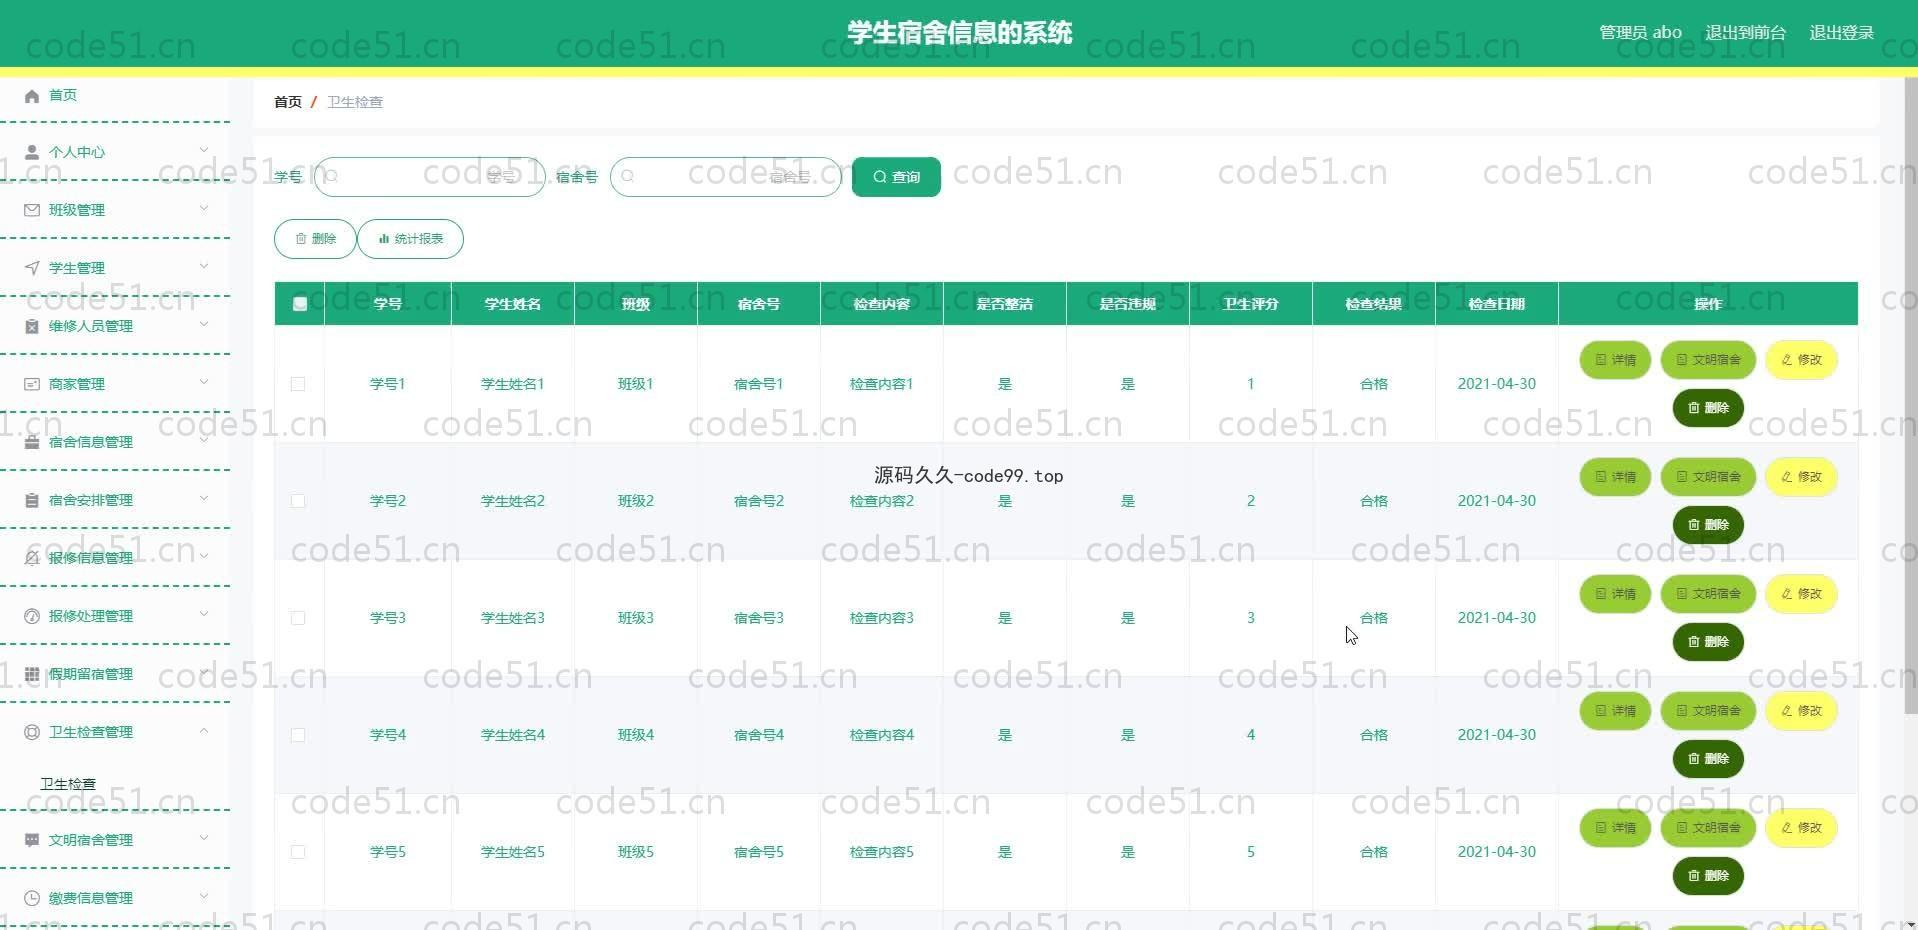The image size is (1918, 930).
Task: Click the icon beside 报修处理管理
Action: 32,616
